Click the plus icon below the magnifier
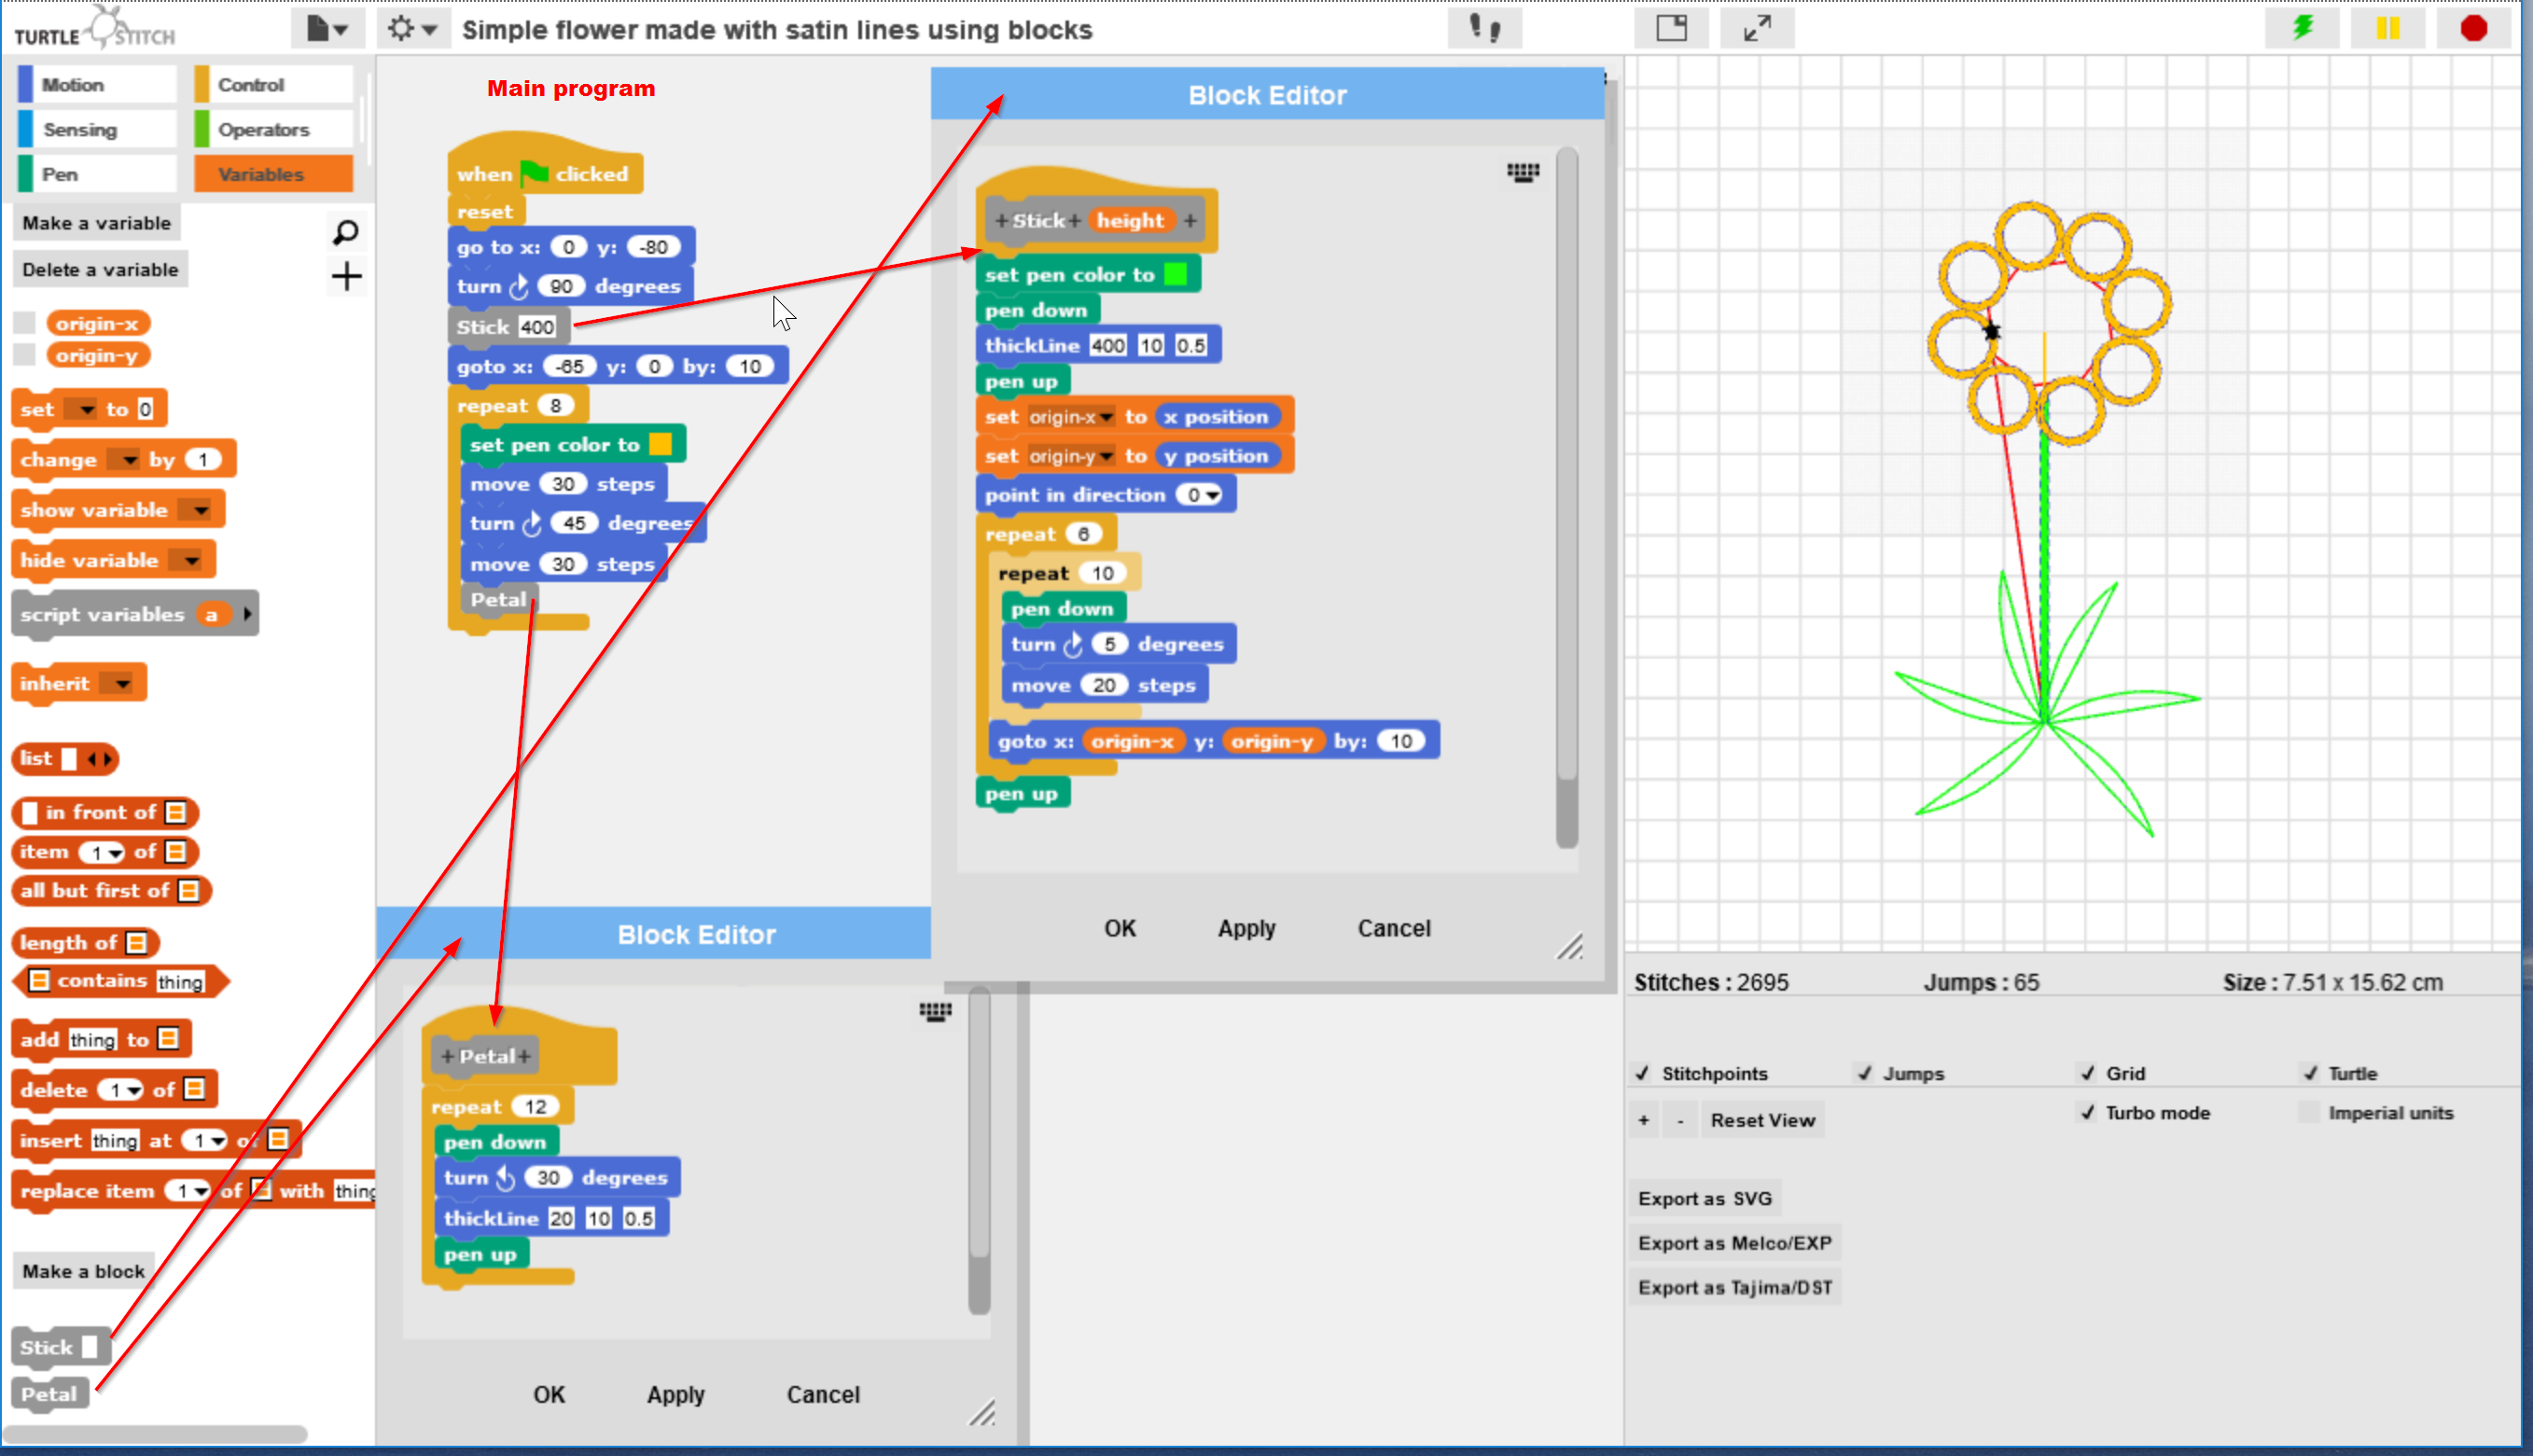Viewport: 2533px width, 1456px height. click(346, 276)
